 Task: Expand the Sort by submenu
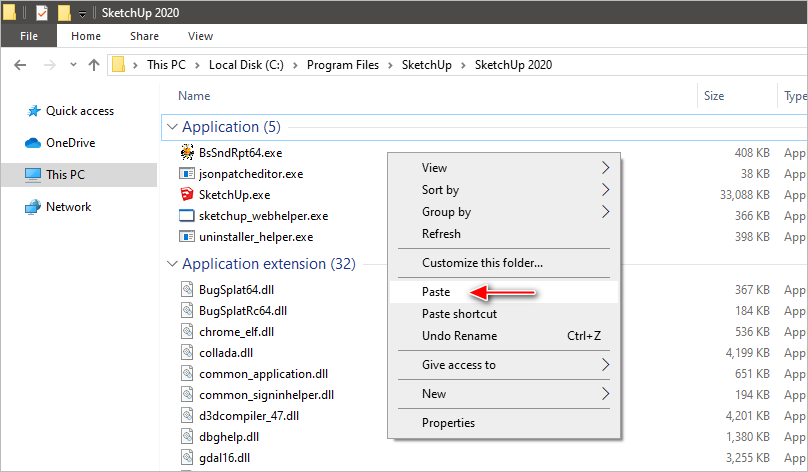click(x=604, y=190)
